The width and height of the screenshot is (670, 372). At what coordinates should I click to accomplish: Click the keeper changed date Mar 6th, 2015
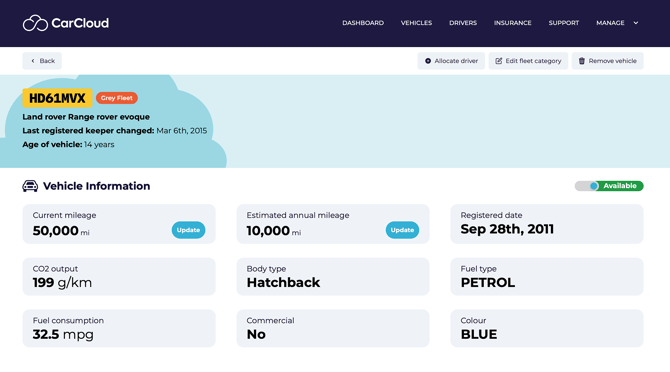pyautogui.click(x=182, y=131)
